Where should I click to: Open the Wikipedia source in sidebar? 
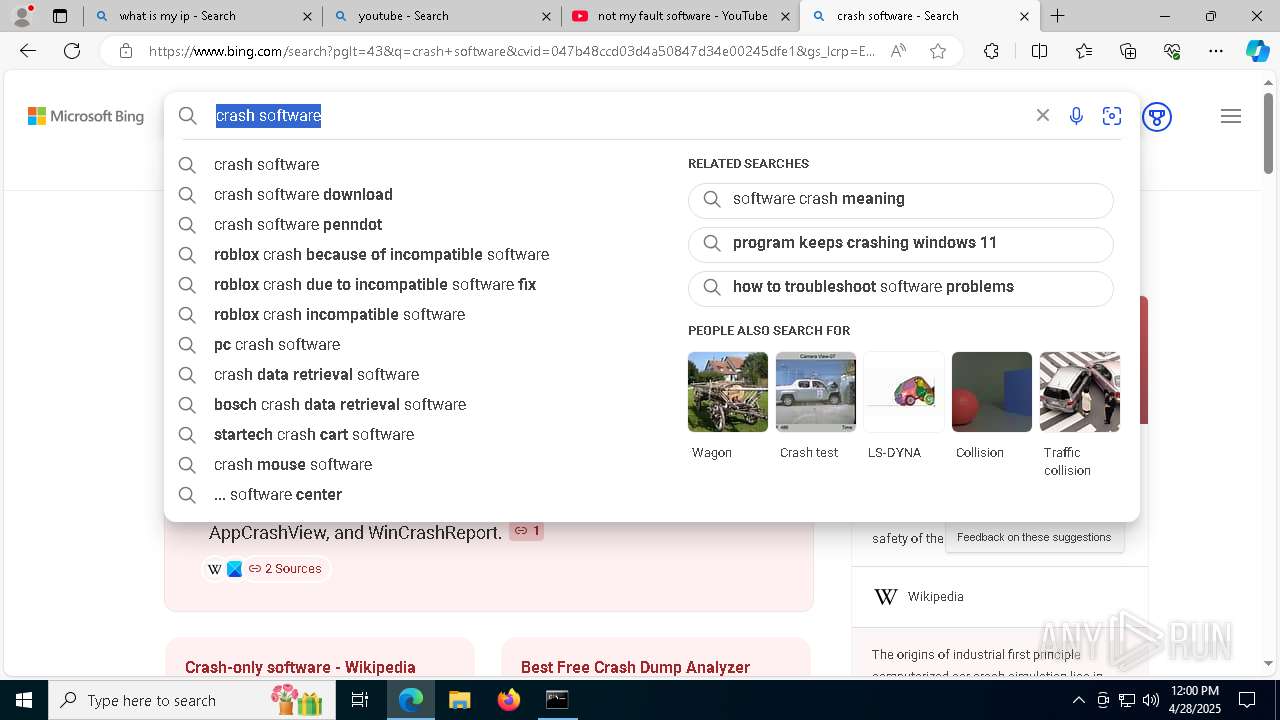point(935,597)
